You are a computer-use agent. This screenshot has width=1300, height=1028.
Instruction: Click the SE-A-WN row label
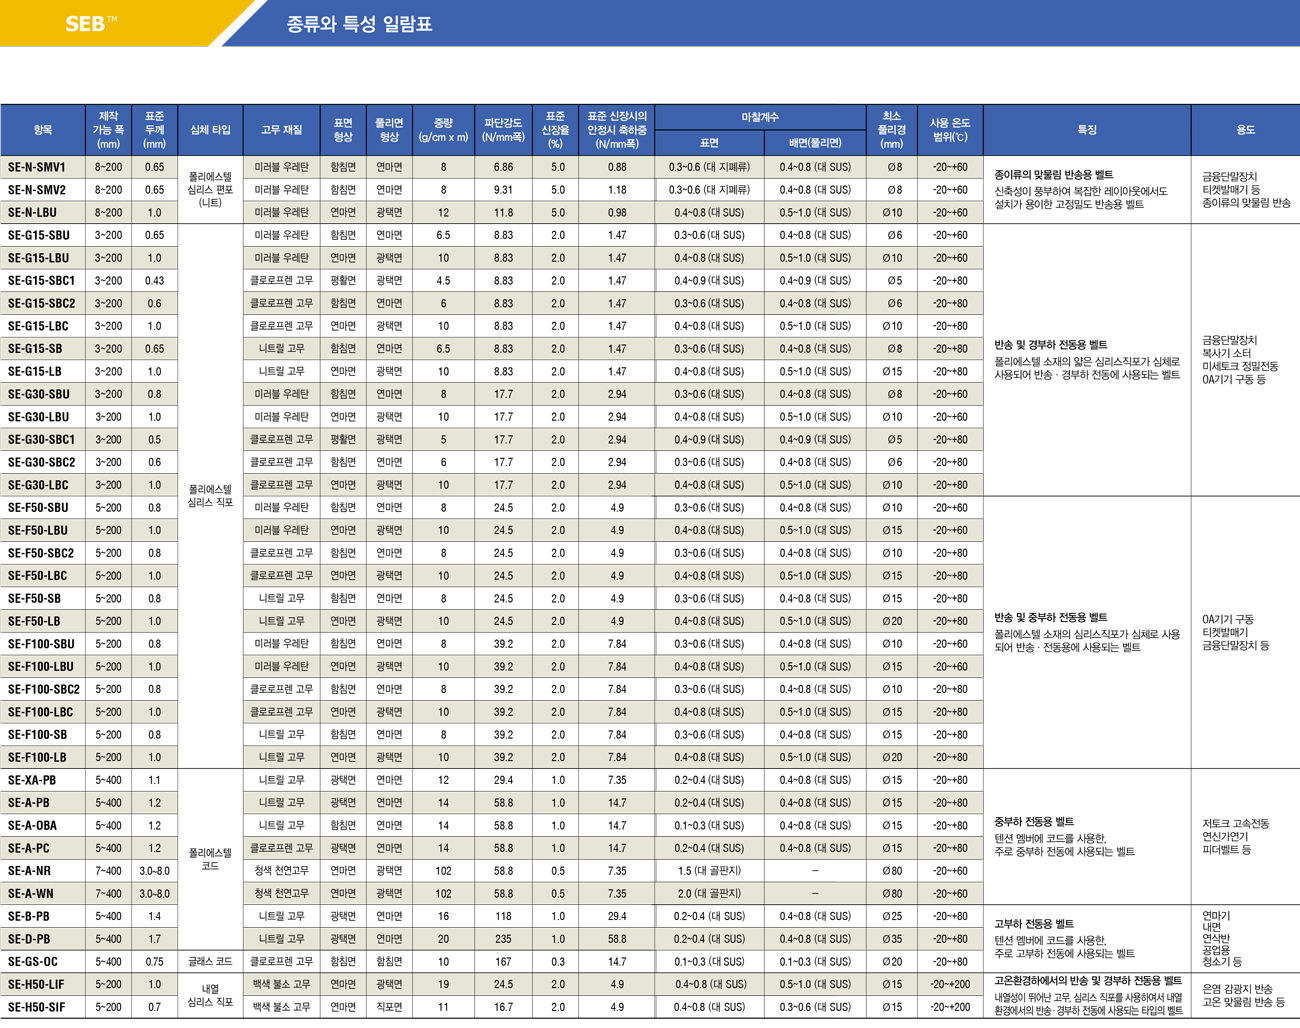31,894
